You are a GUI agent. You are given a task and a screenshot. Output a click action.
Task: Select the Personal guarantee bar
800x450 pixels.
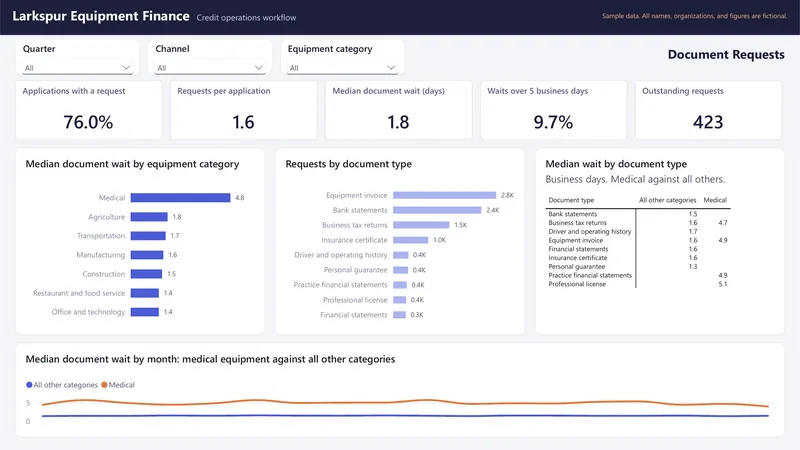click(x=401, y=270)
